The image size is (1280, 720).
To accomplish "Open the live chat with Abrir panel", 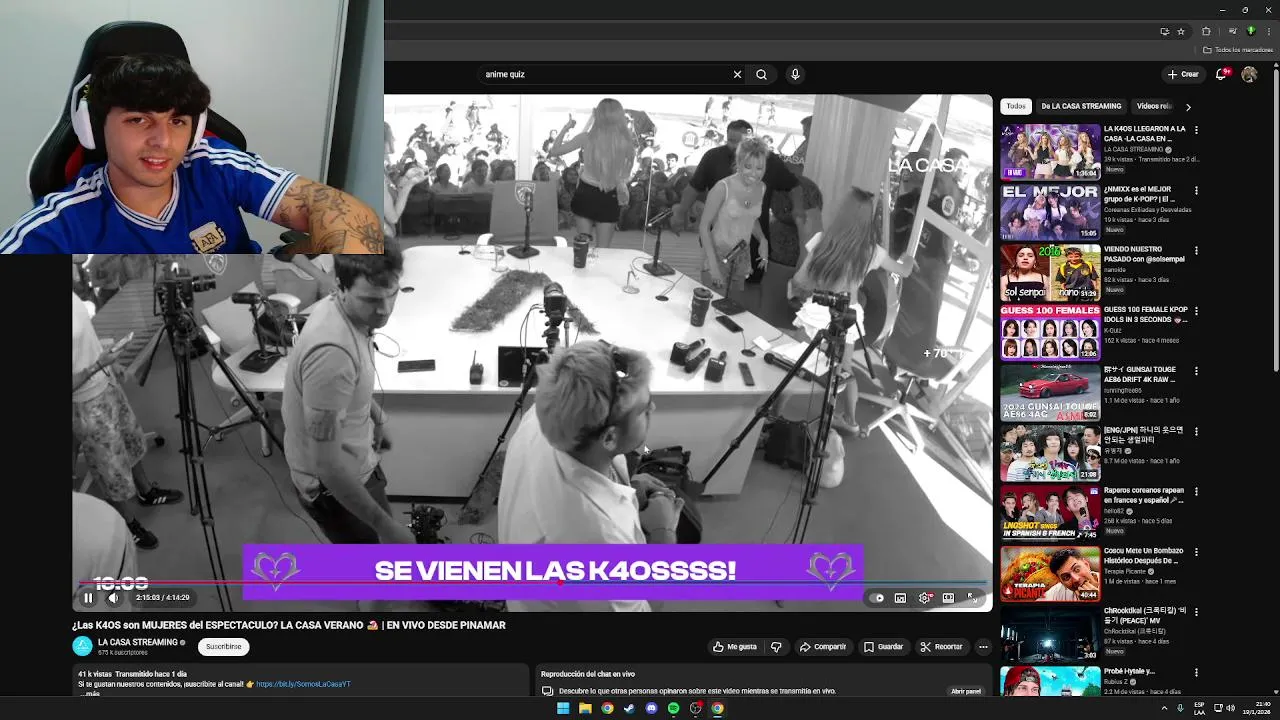I will click(966, 691).
